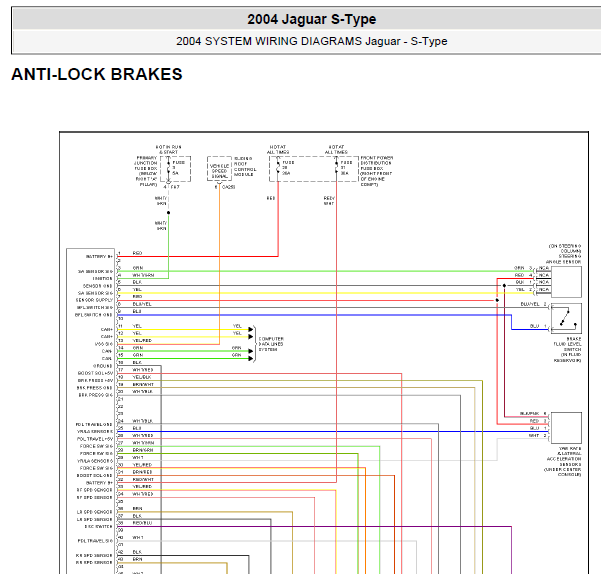Click the "BOOST SOL+5V" pin label

pyautogui.click(x=95, y=373)
